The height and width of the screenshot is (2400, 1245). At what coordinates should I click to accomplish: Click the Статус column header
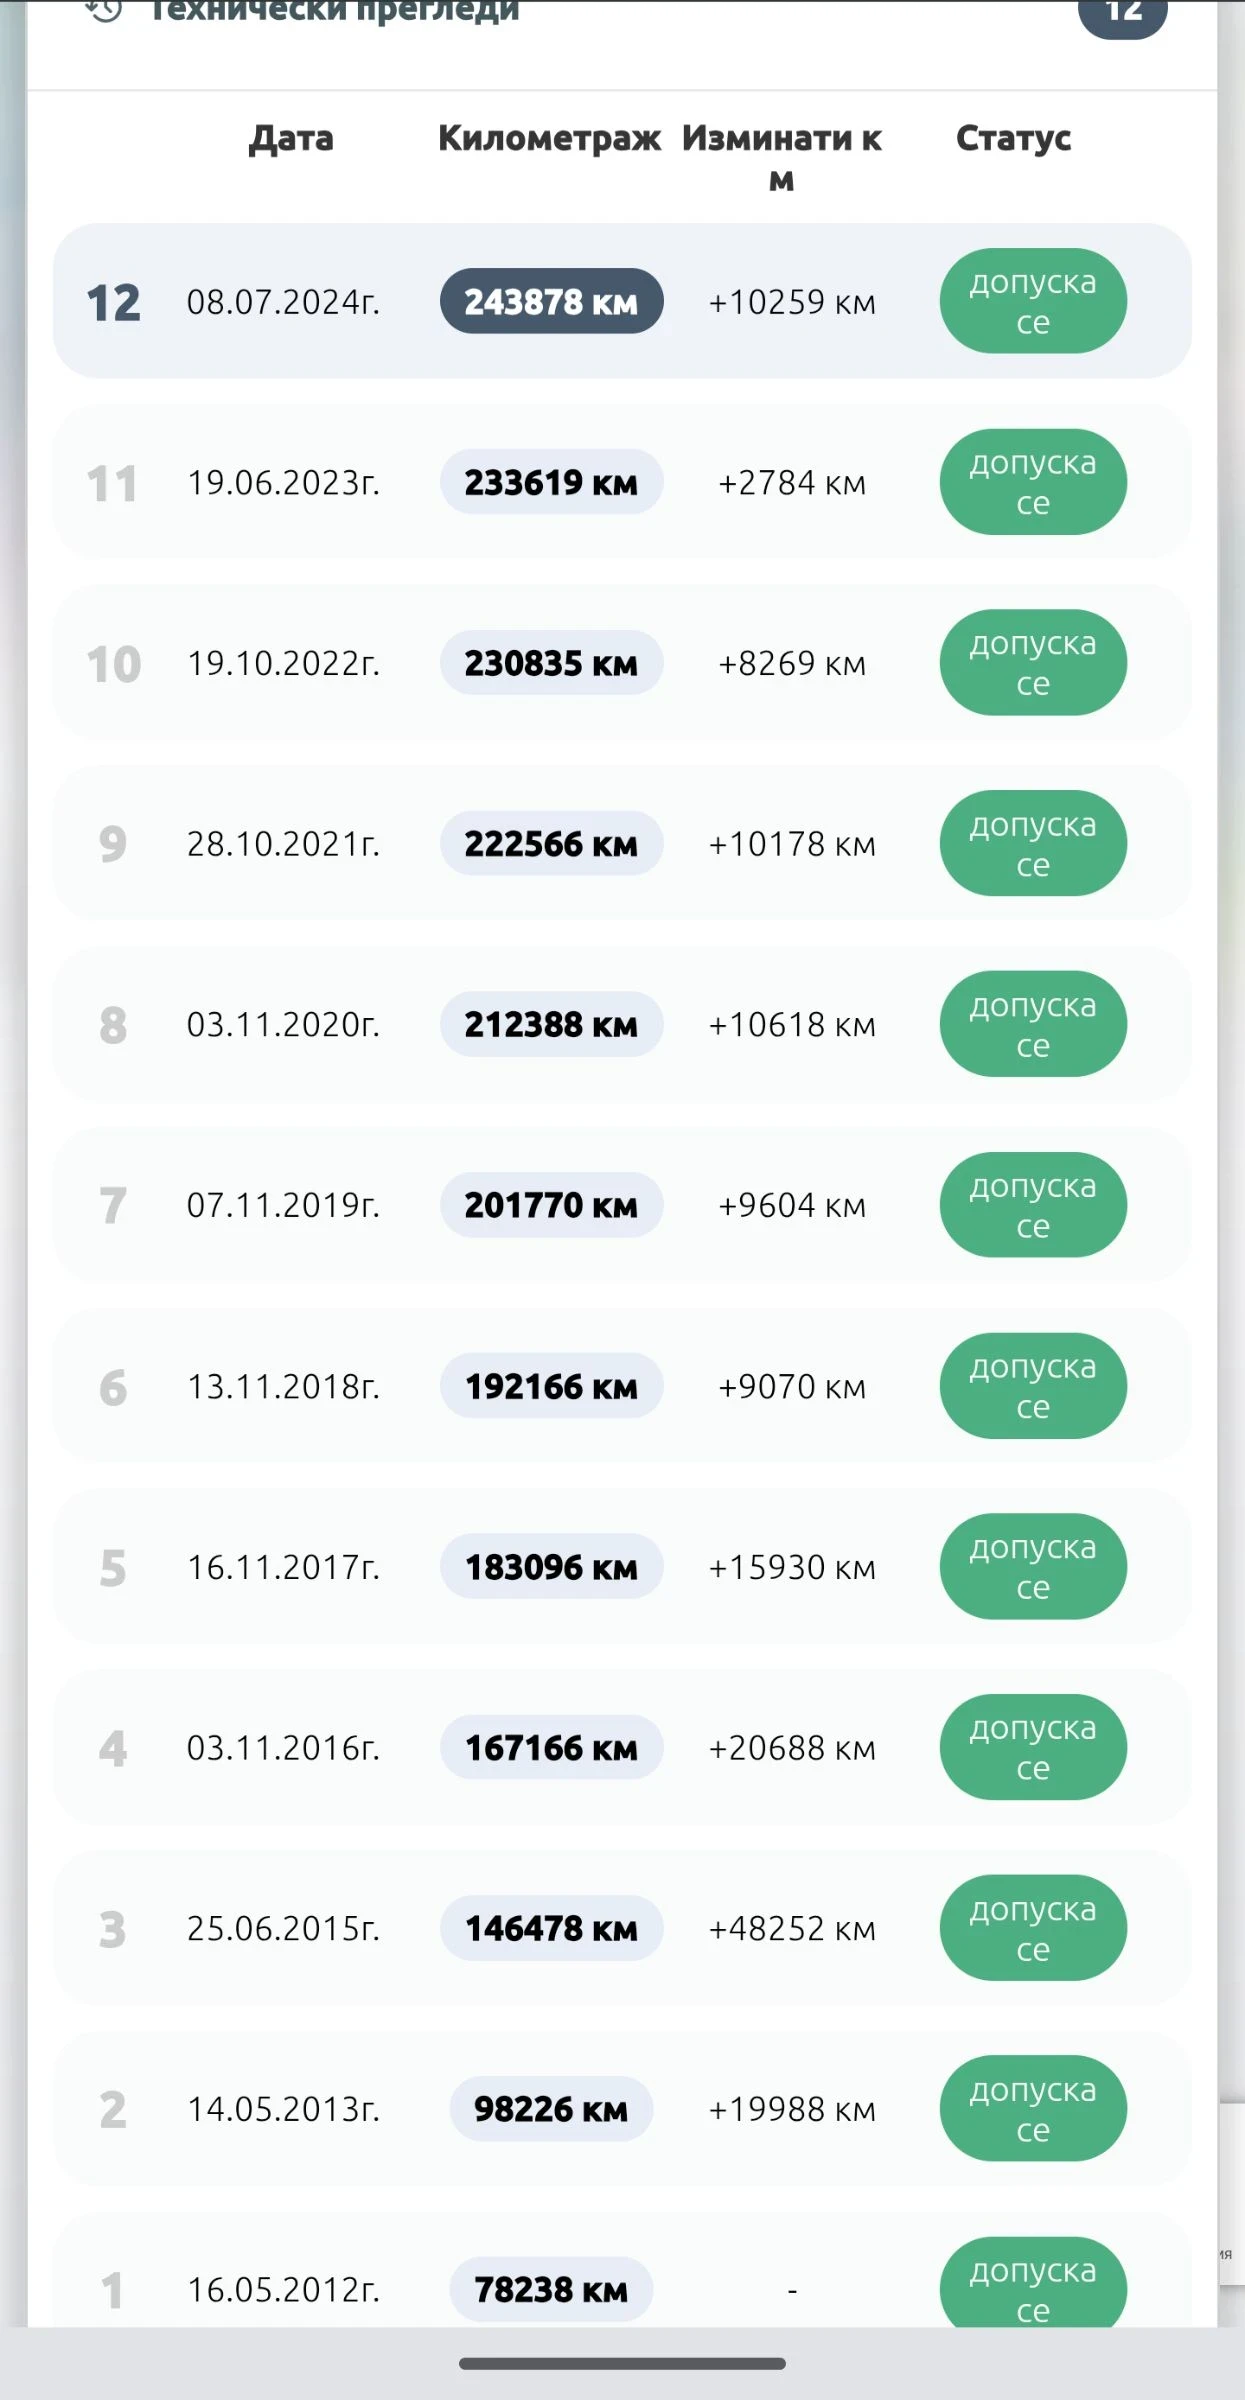click(x=1013, y=138)
